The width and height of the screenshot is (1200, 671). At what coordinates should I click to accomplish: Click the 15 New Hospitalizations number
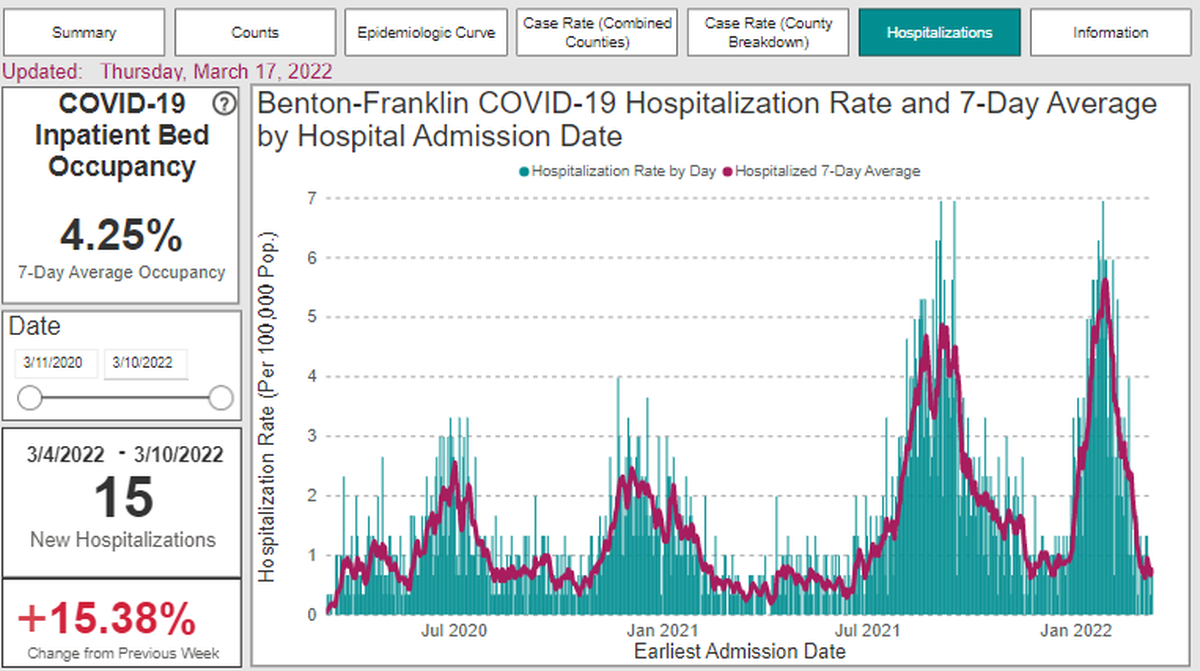pyautogui.click(x=123, y=497)
